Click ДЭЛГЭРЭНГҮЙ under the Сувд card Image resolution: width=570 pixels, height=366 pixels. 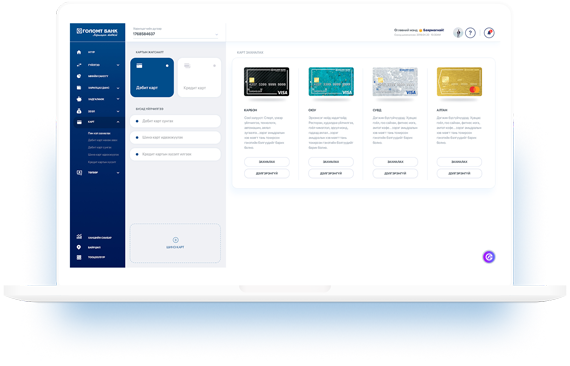click(395, 173)
